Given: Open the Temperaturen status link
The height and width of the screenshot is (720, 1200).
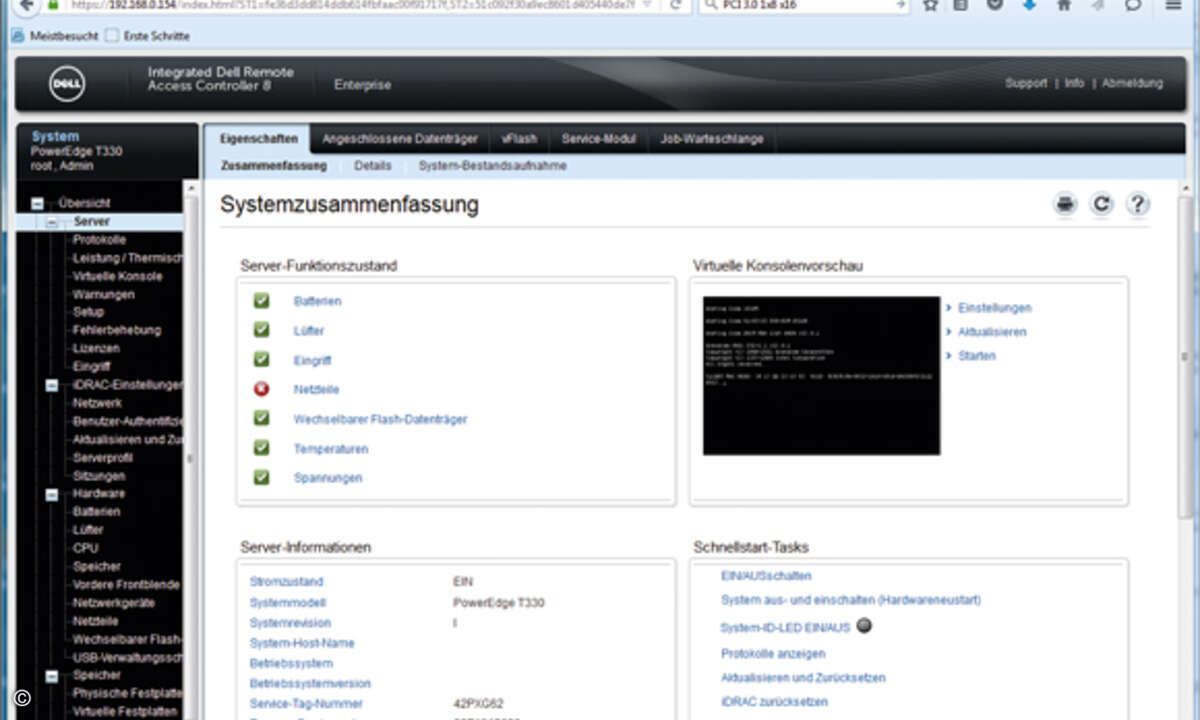Looking at the screenshot, I should point(330,449).
